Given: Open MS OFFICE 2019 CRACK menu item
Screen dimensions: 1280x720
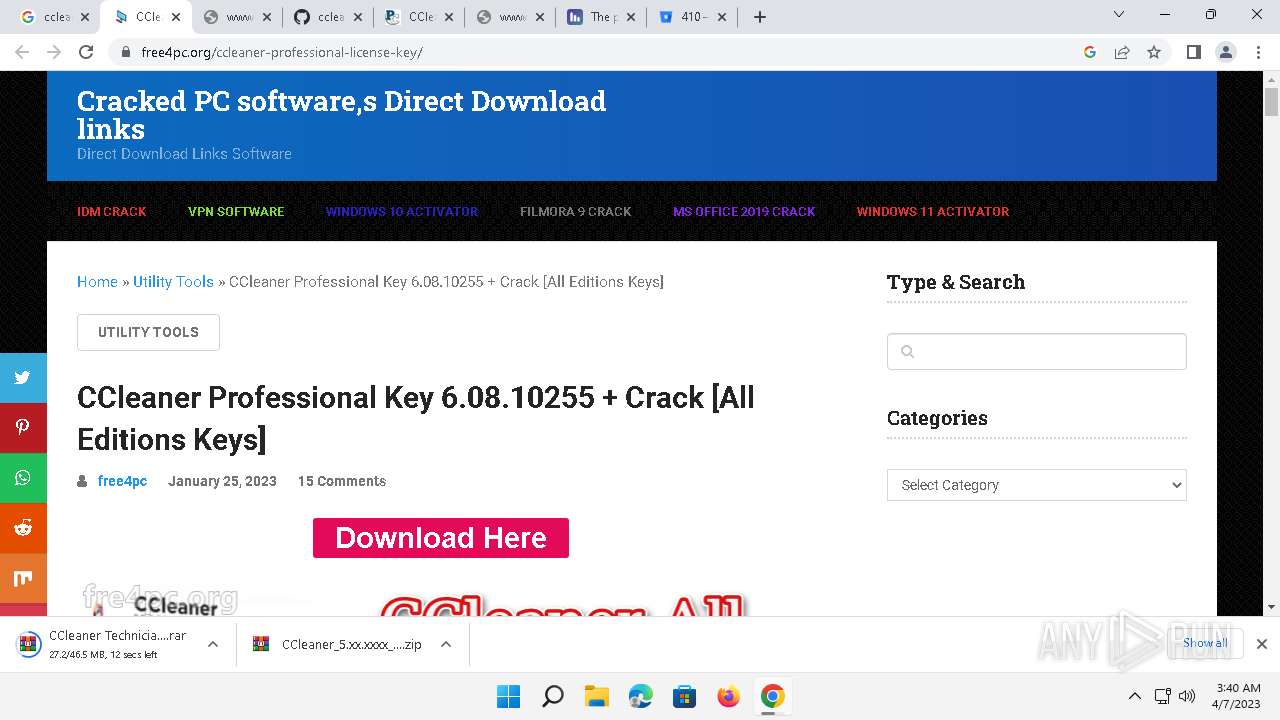Looking at the screenshot, I should point(744,212).
